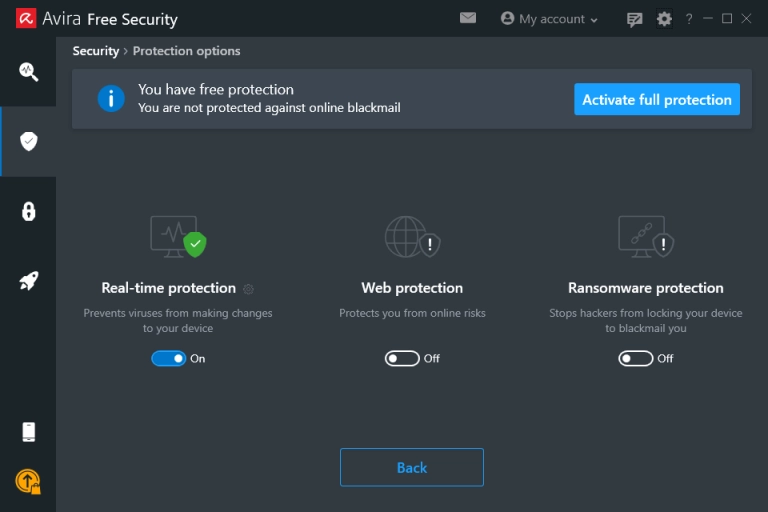Expand the My account dropdown
The width and height of the screenshot is (768, 512).
(x=550, y=19)
